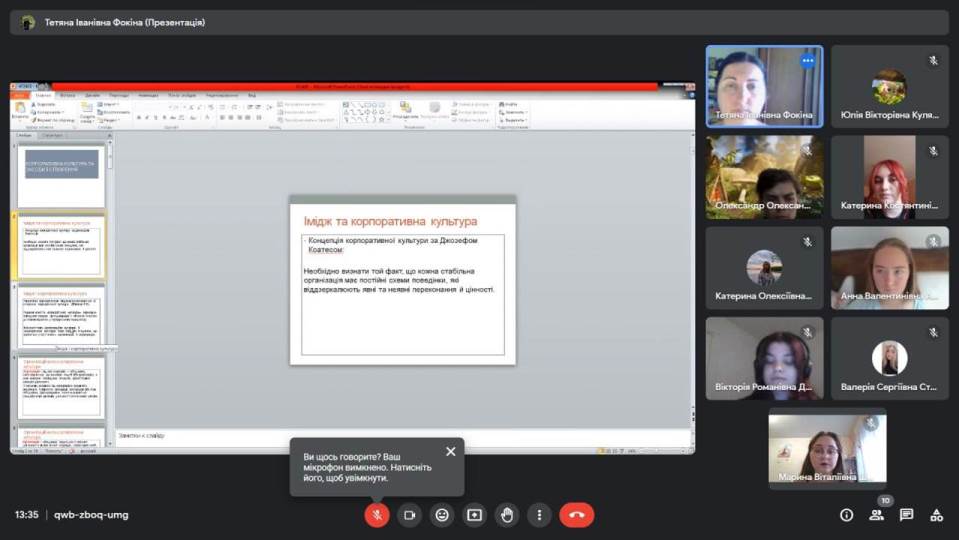This screenshot has height=540, width=959.
Task: Click the slide title Імідж та корпоративна культура
Action: click(x=390, y=221)
